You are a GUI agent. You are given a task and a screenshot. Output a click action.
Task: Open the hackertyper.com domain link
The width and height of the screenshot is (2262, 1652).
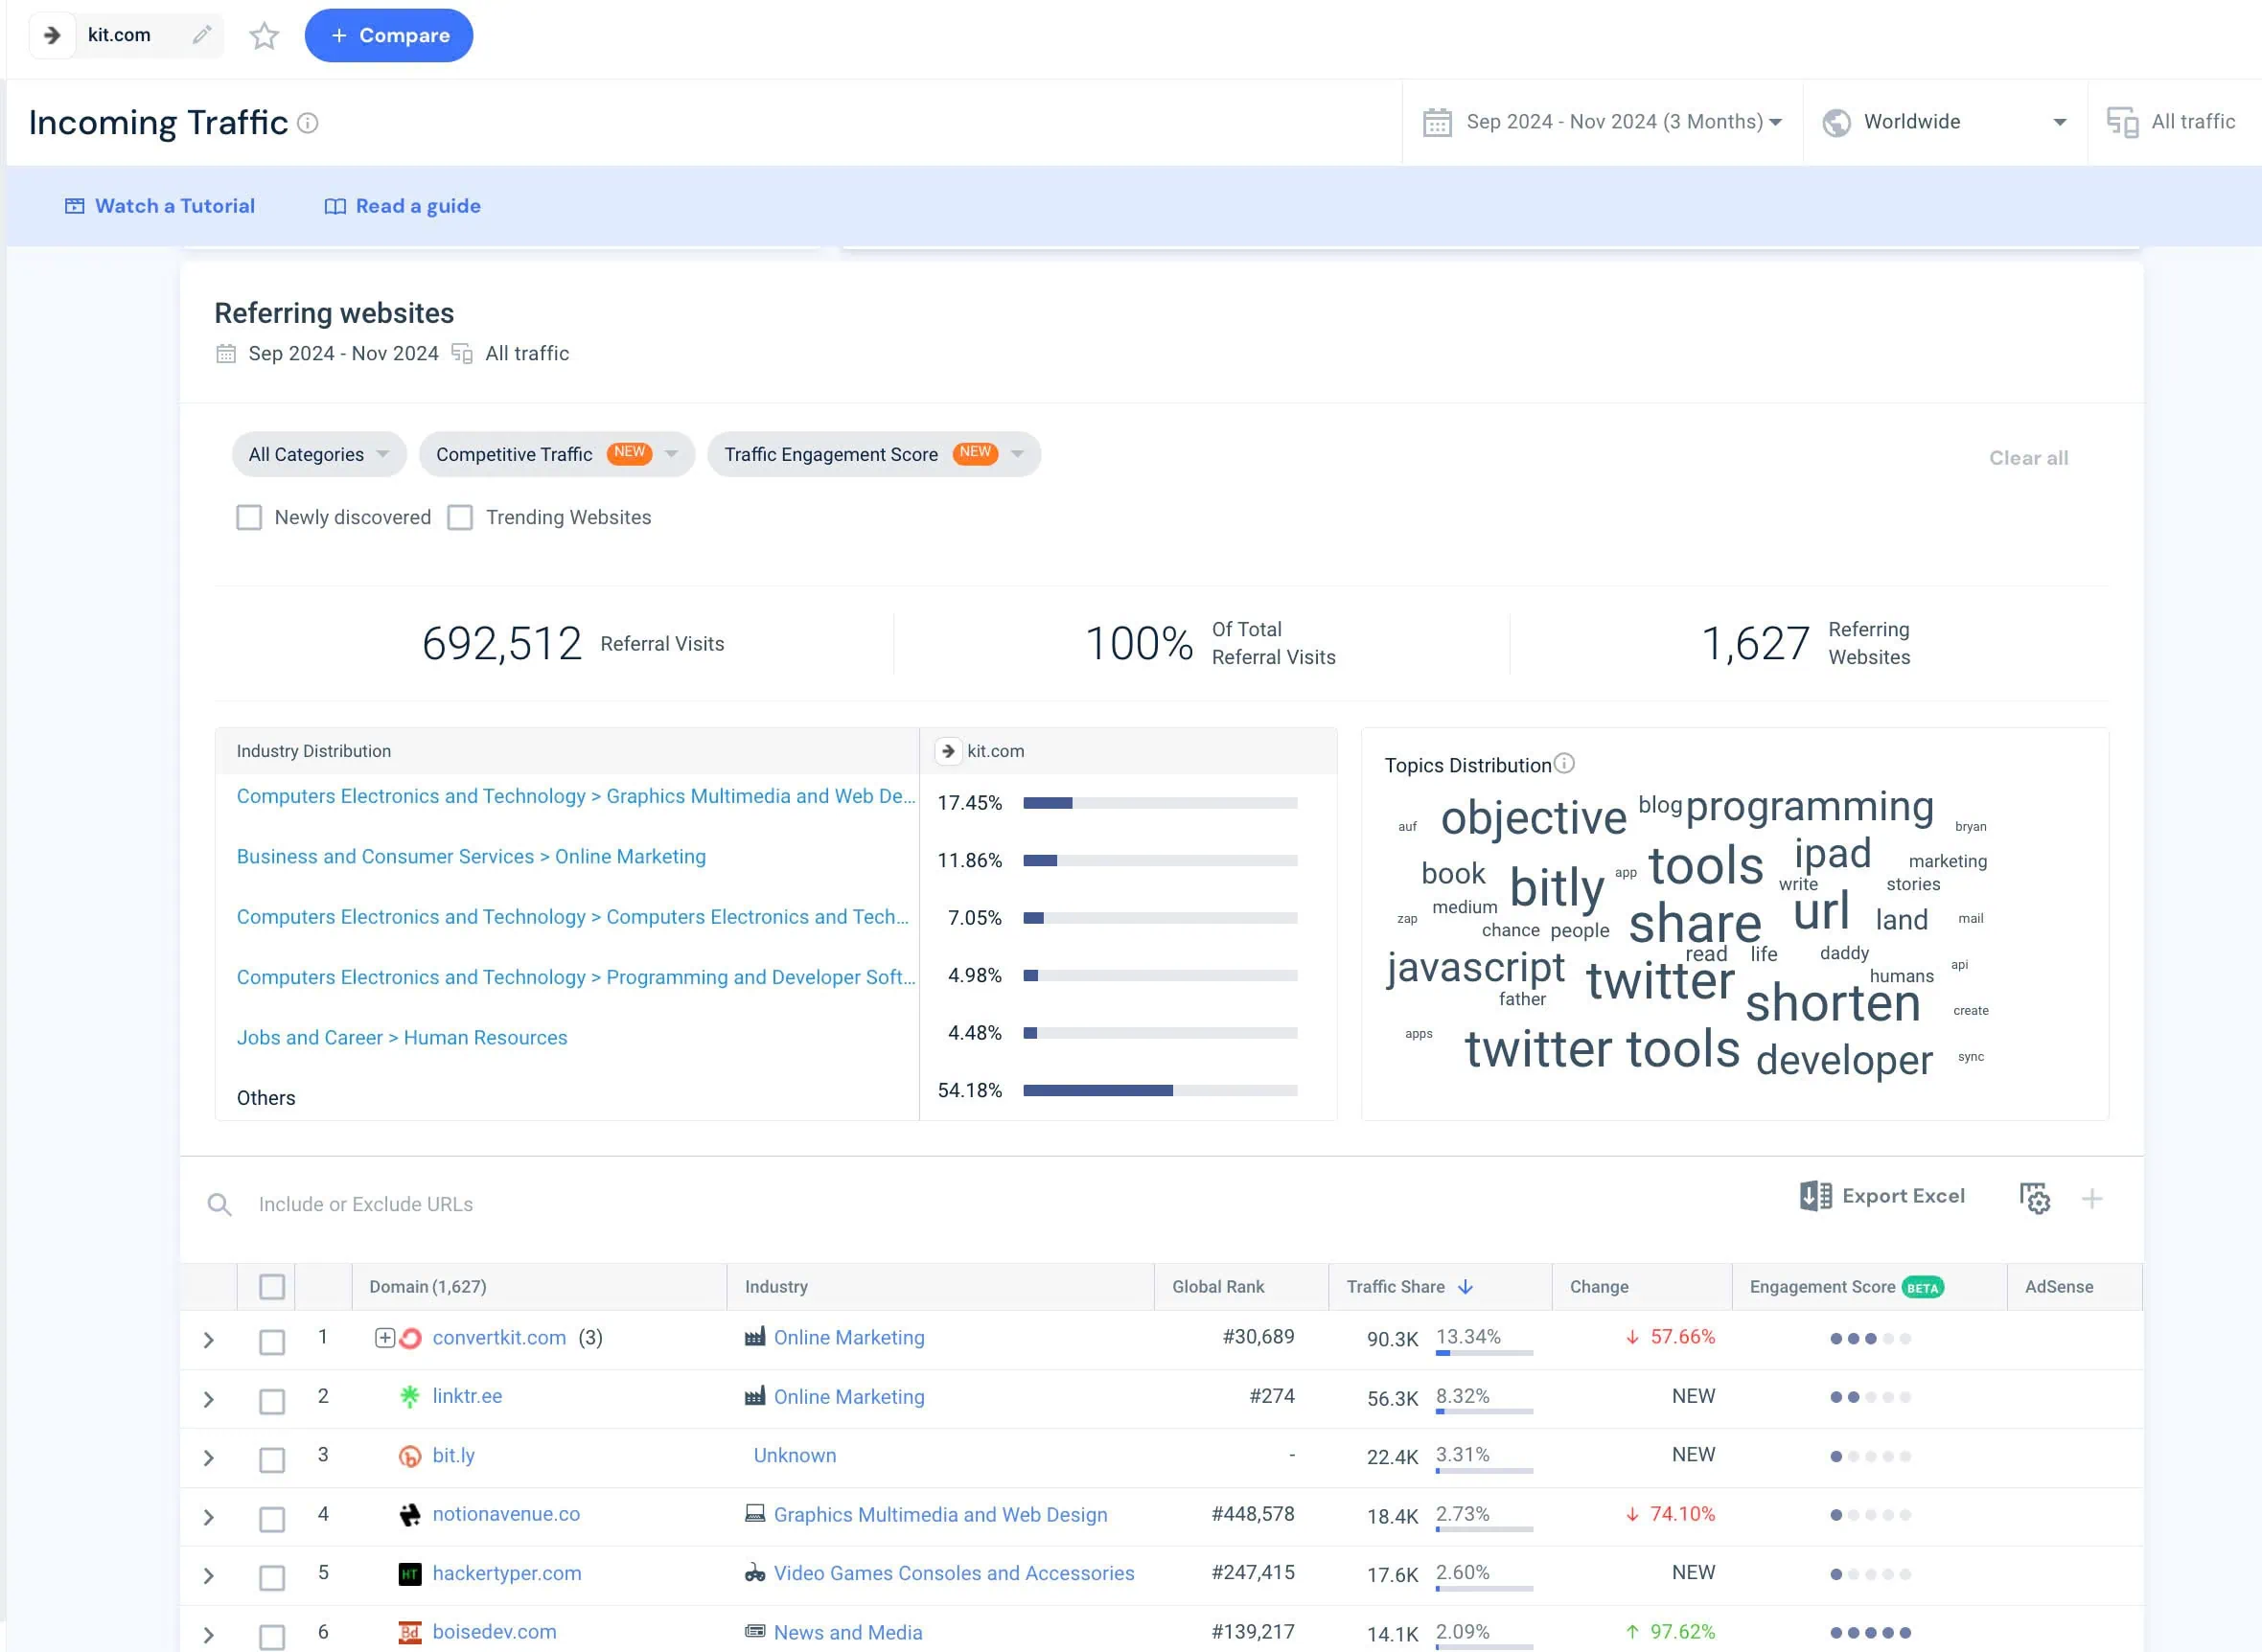[507, 1573]
